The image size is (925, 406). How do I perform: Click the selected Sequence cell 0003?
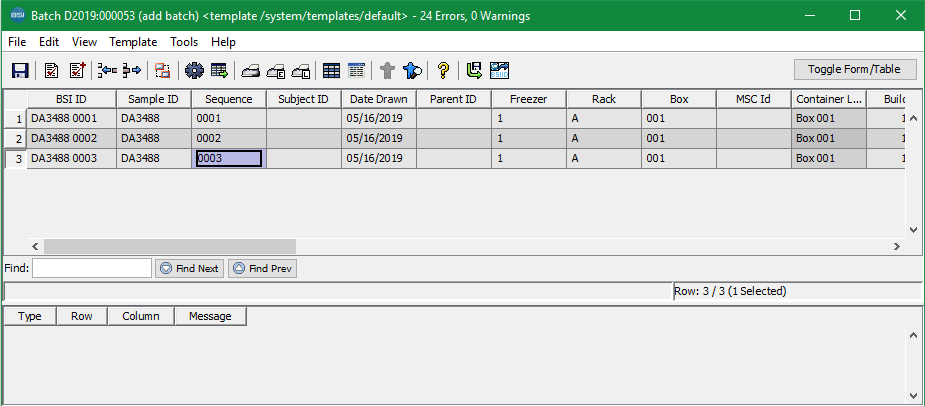pos(229,158)
